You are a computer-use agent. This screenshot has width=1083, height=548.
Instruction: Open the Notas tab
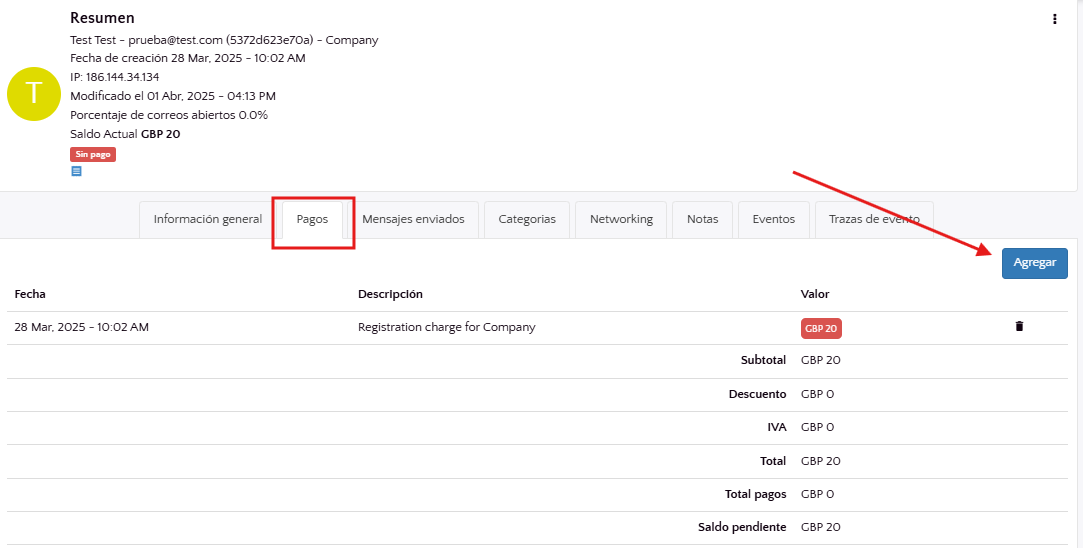coord(702,219)
